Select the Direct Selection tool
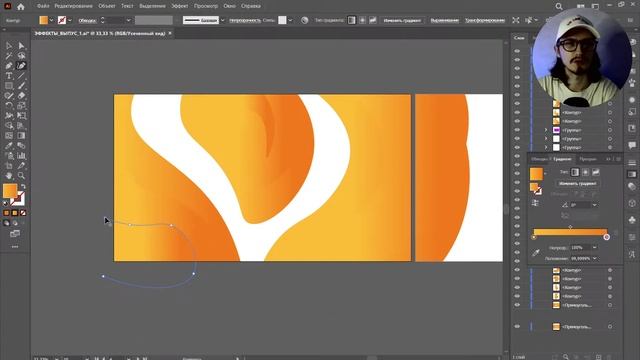 [x=21, y=46]
